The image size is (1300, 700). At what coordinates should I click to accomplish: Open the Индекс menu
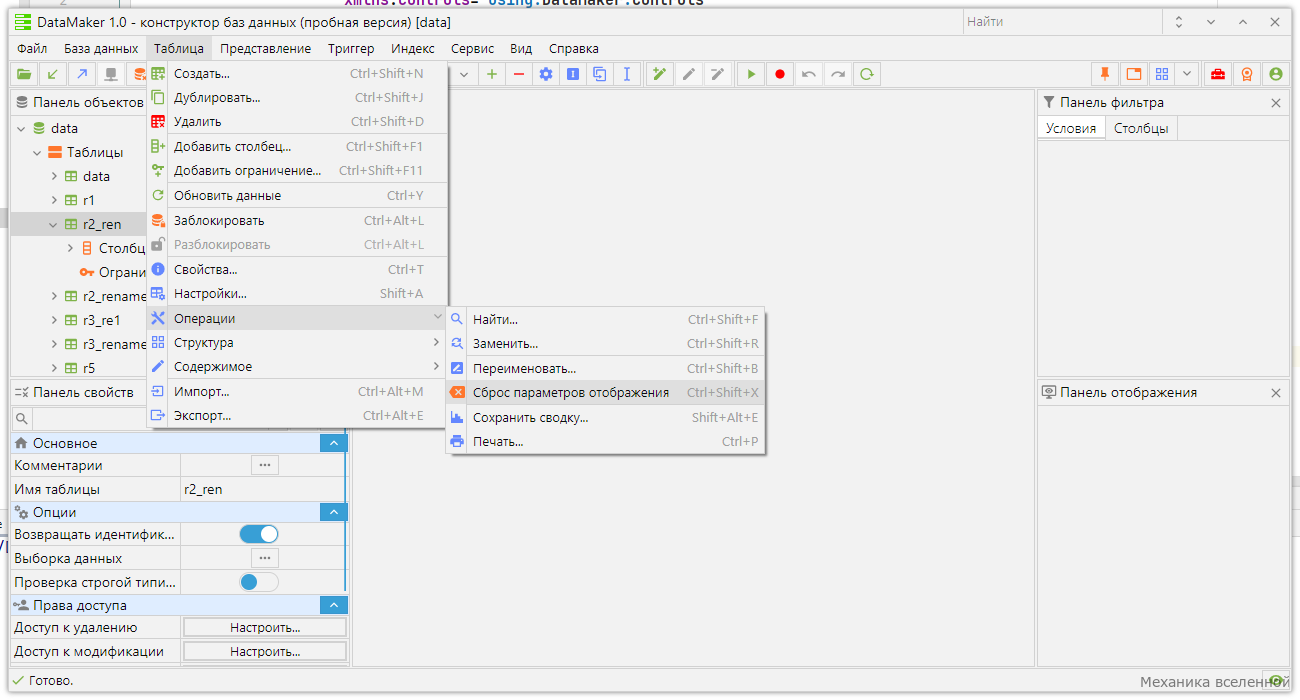(x=413, y=48)
